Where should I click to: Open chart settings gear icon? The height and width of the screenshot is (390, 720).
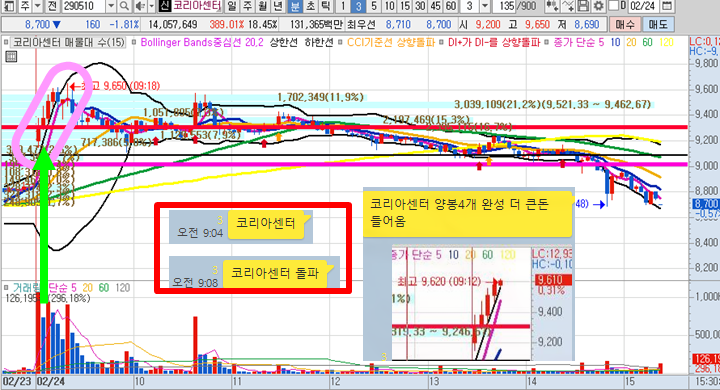coord(598,6)
